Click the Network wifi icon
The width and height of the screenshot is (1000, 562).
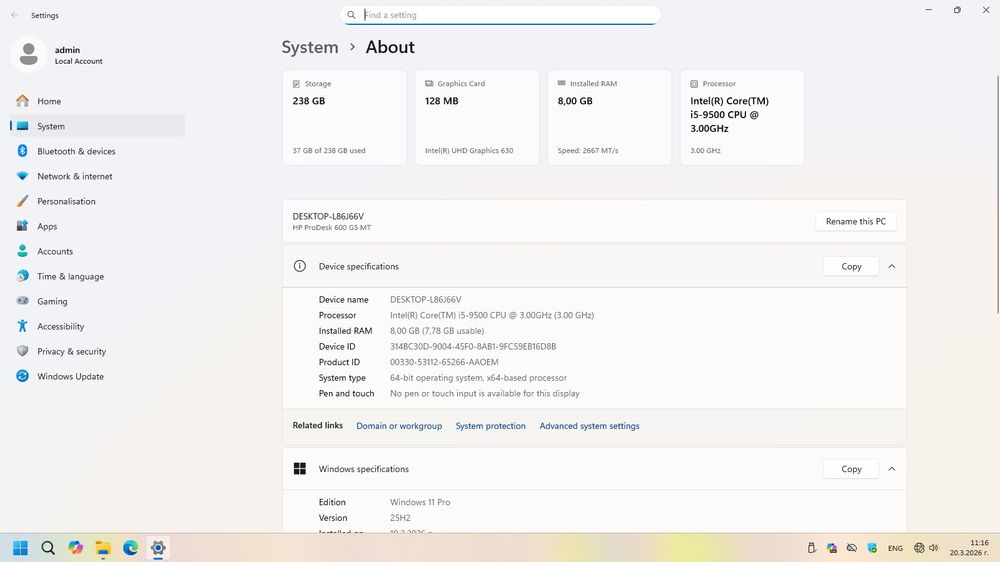[x=22, y=176]
